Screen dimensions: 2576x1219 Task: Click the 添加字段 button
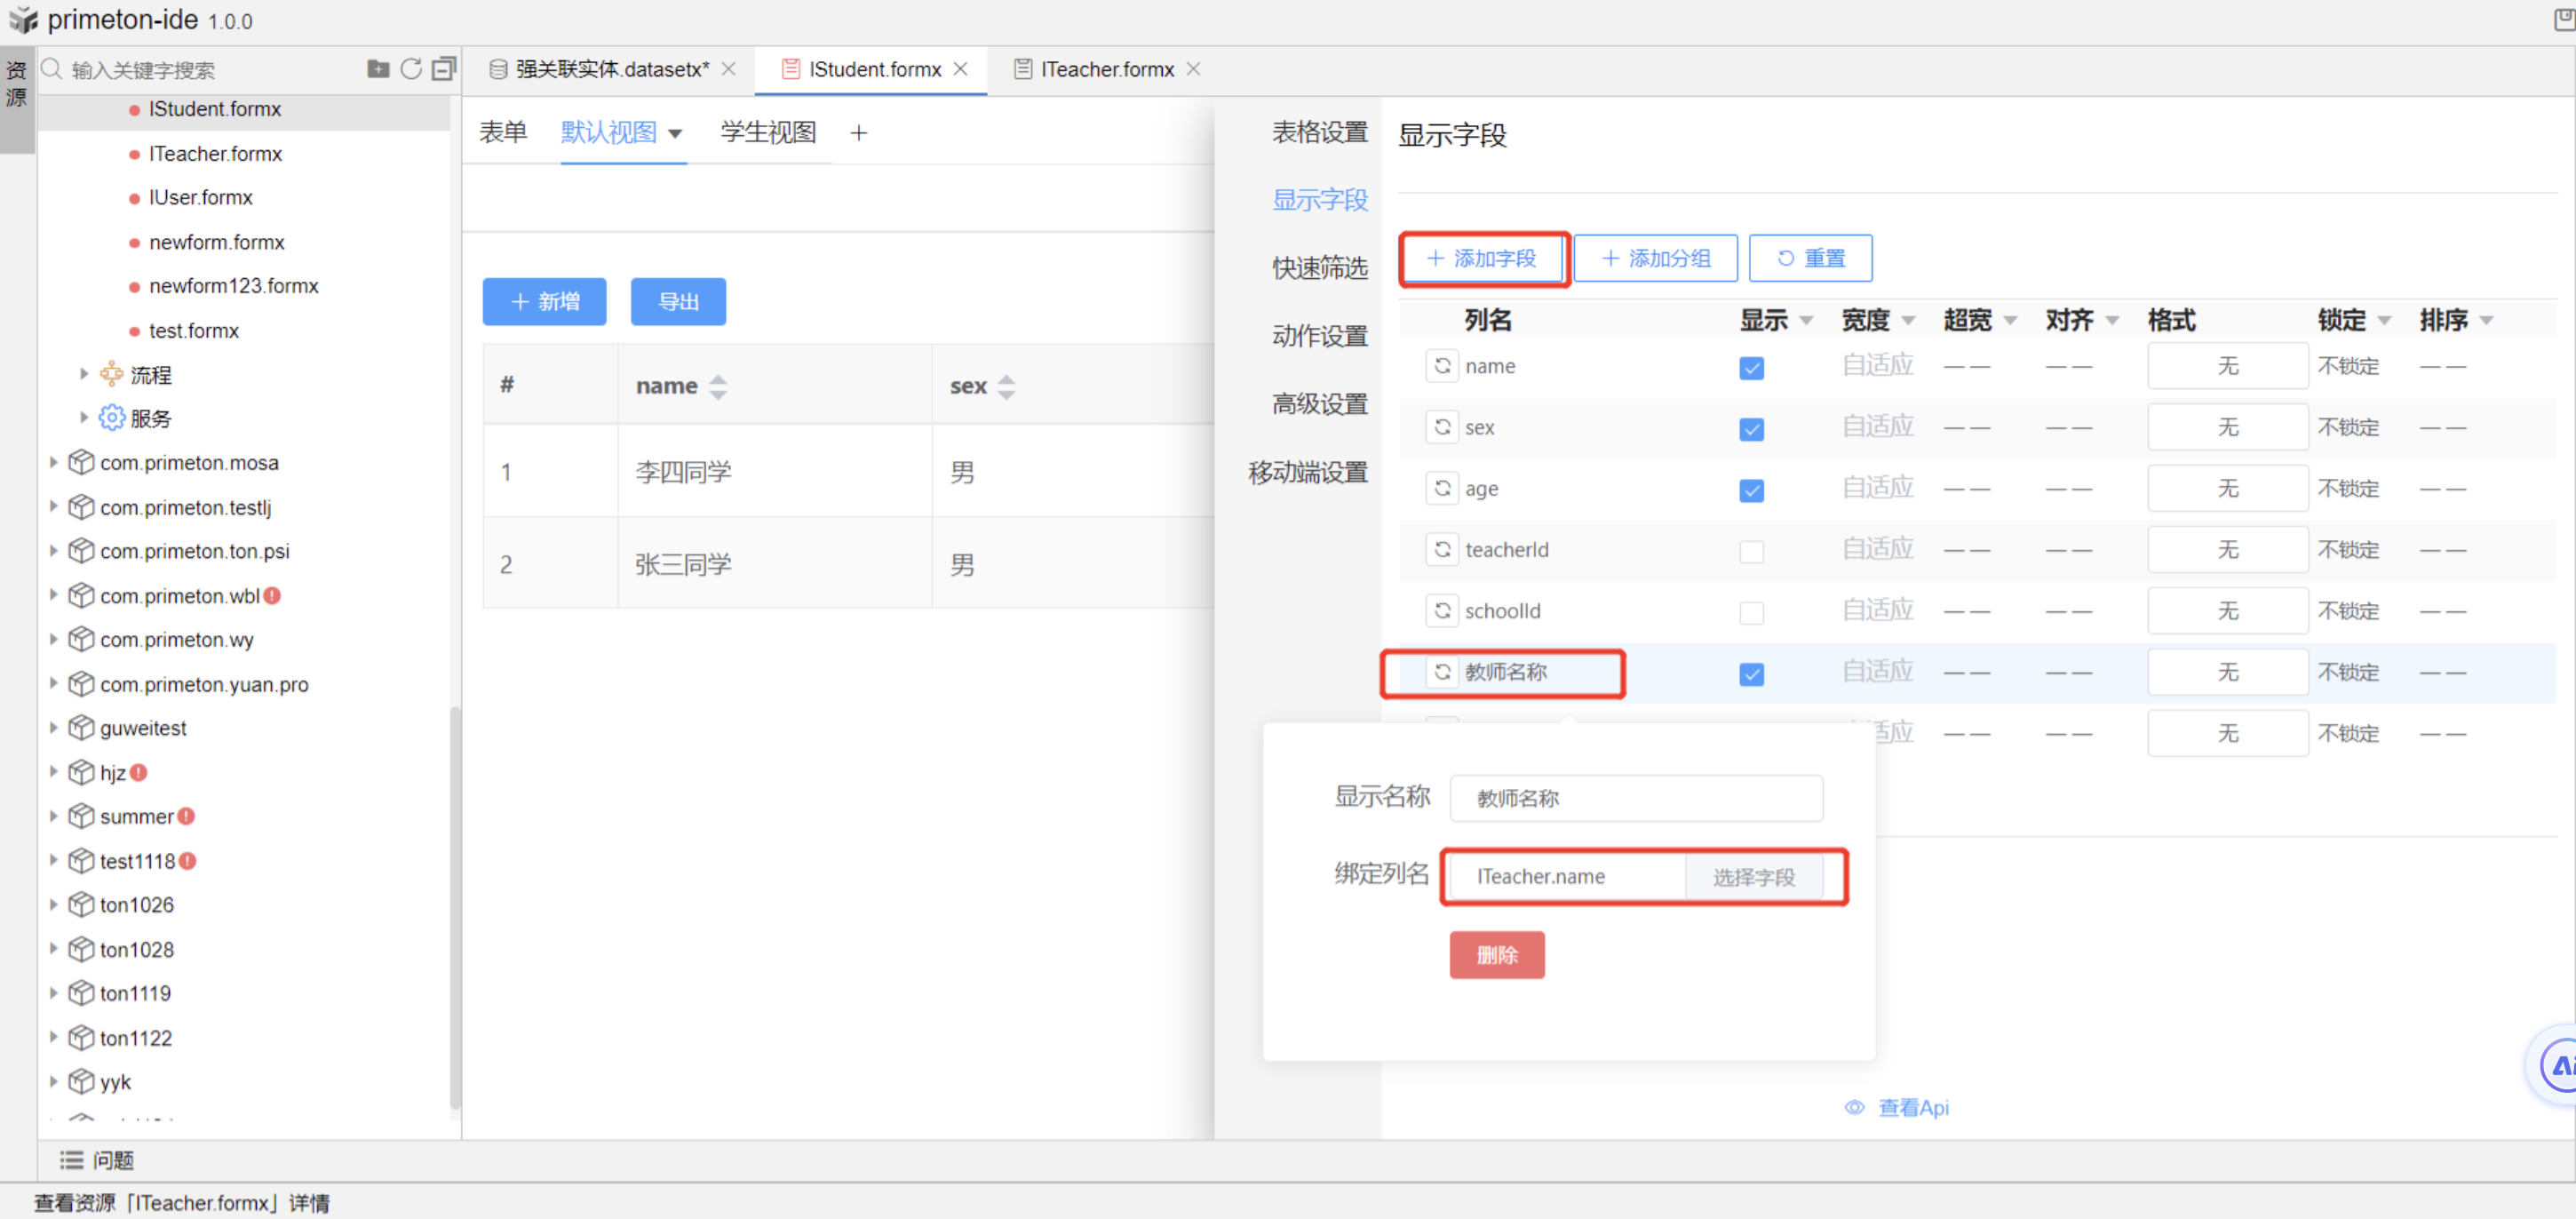click(1483, 259)
